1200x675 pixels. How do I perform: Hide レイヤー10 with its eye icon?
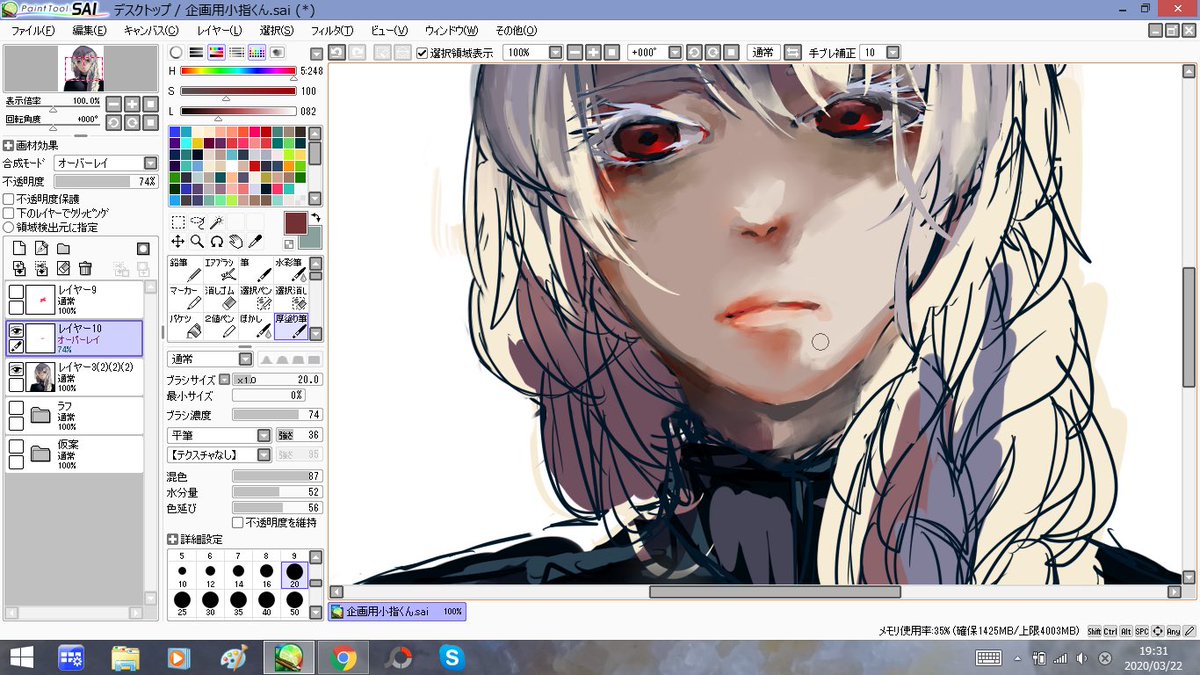[16, 330]
